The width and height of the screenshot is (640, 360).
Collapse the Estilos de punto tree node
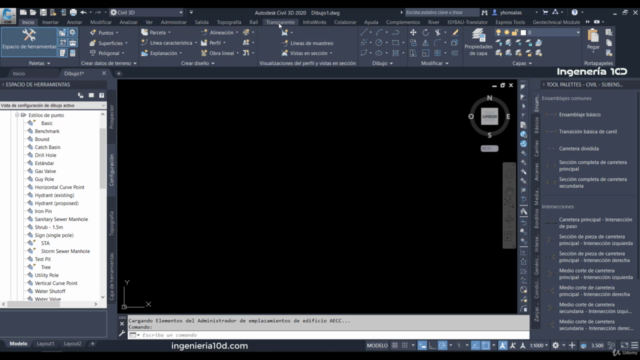tap(17, 115)
